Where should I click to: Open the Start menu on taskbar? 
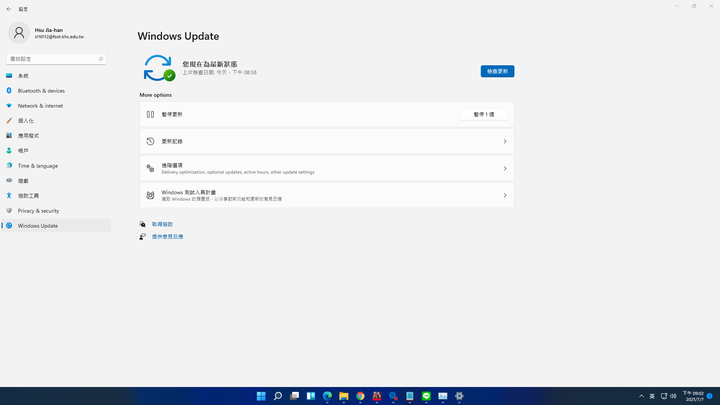point(261,396)
